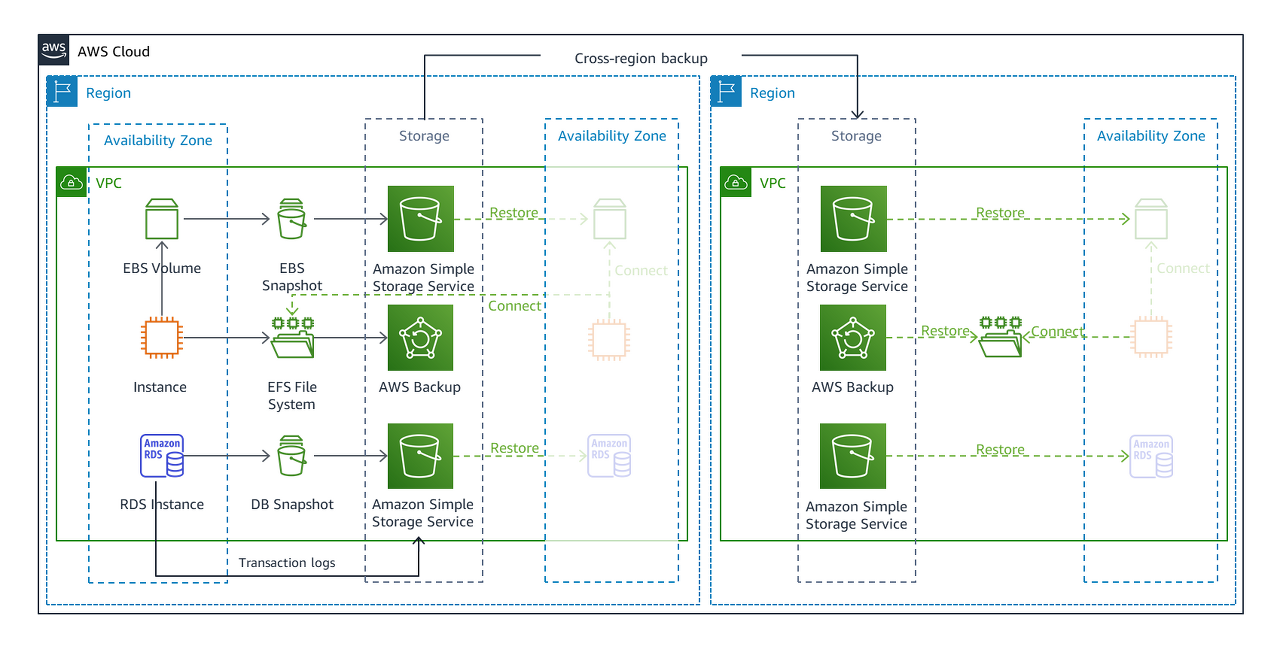
Task: Click the left "VPC" label
Action: tap(108, 183)
